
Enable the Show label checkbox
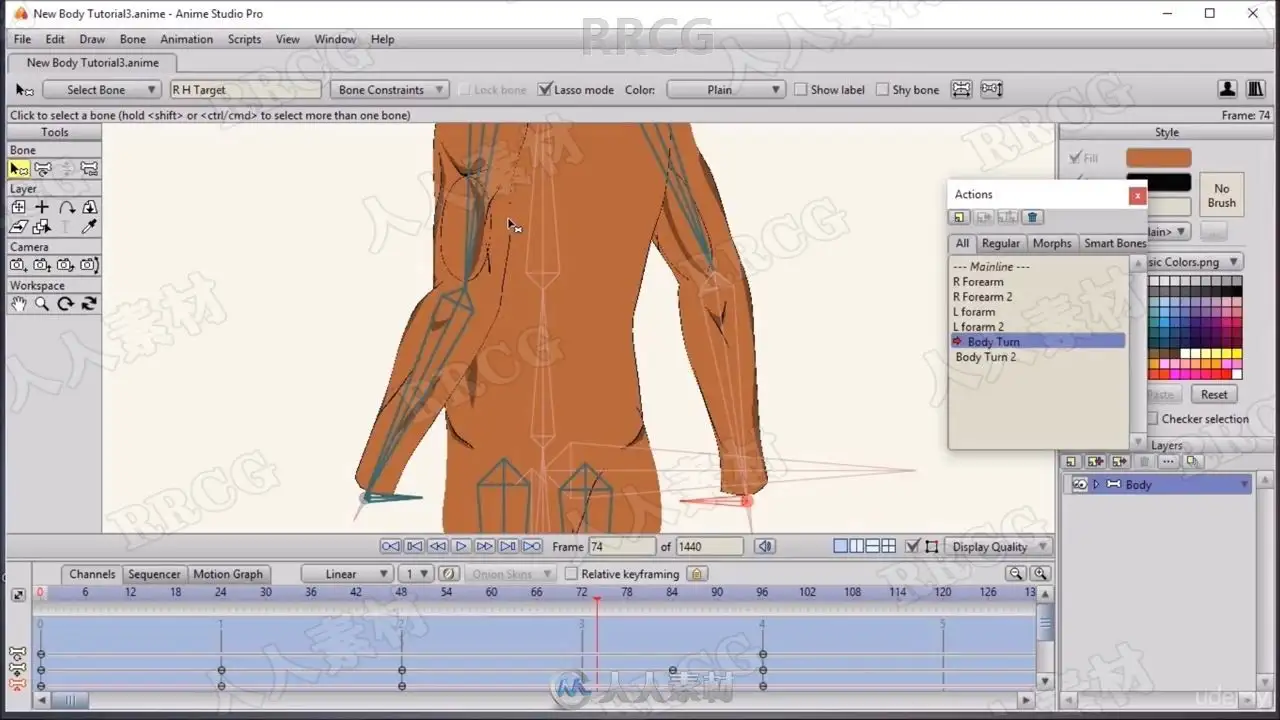click(x=800, y=90)
